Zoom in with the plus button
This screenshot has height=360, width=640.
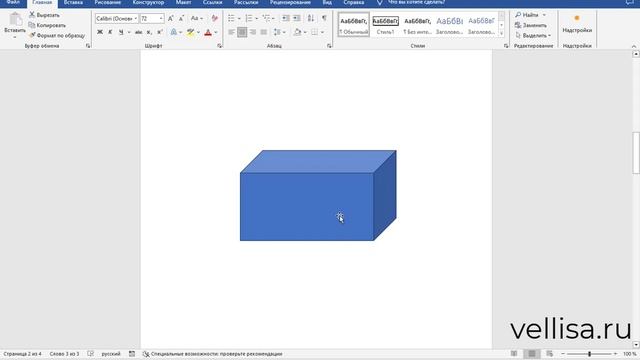pos(616,354)
